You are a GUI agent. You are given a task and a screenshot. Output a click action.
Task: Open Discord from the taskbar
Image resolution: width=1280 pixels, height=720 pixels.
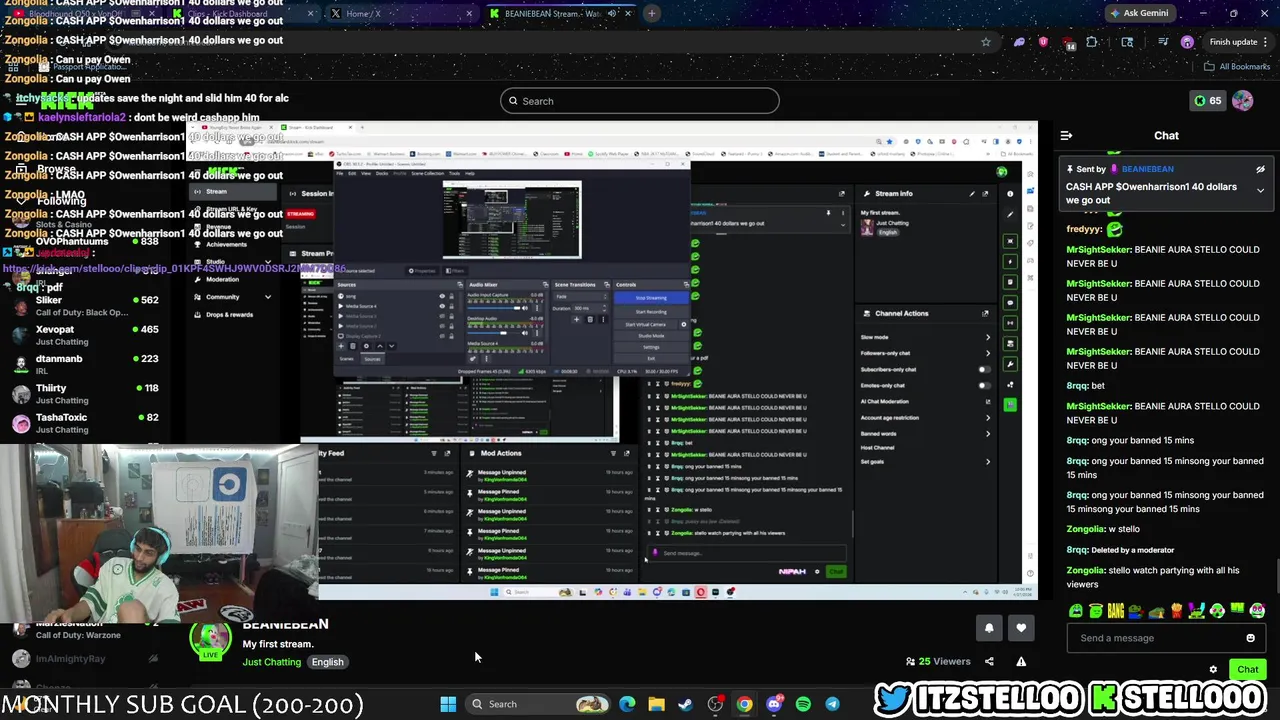pos(774,704)
